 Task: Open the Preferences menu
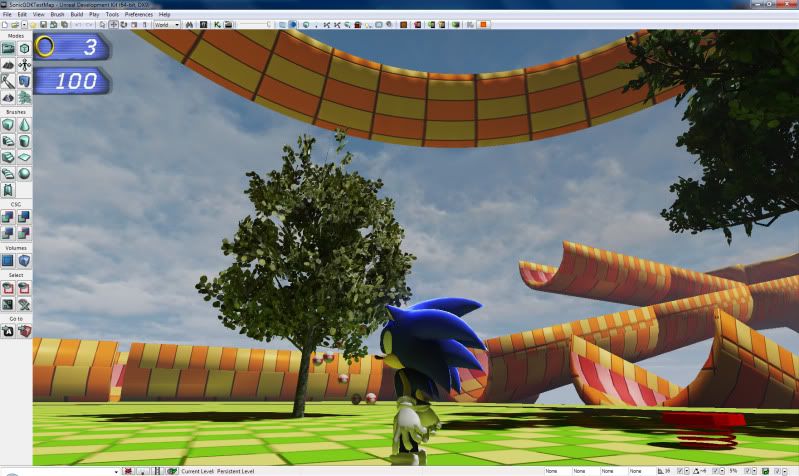139,14
